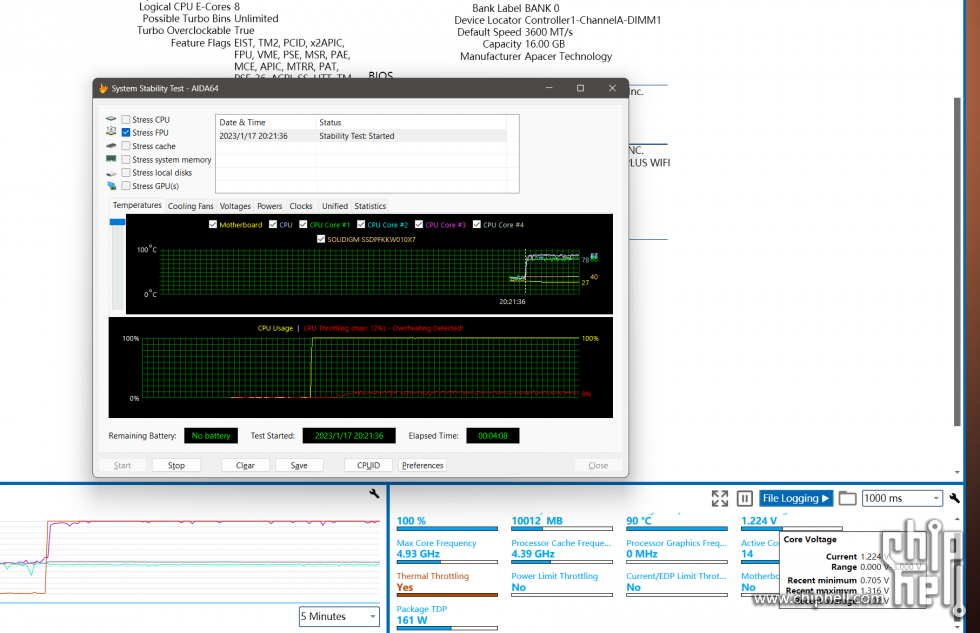The width and height of the screenshot is (980, 633).
Task: Click the main window vertical scrollbar
Action: tap(957, 262)
